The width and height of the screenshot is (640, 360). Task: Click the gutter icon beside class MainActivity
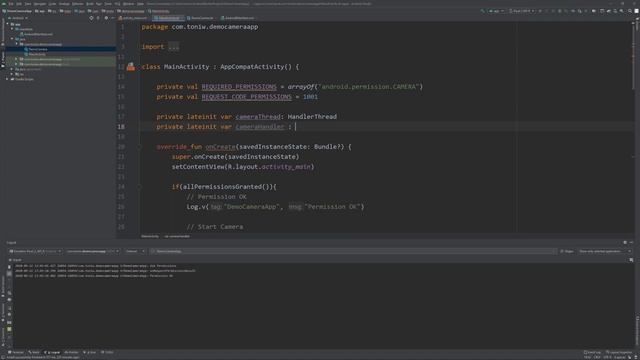[x=131, y=67]
